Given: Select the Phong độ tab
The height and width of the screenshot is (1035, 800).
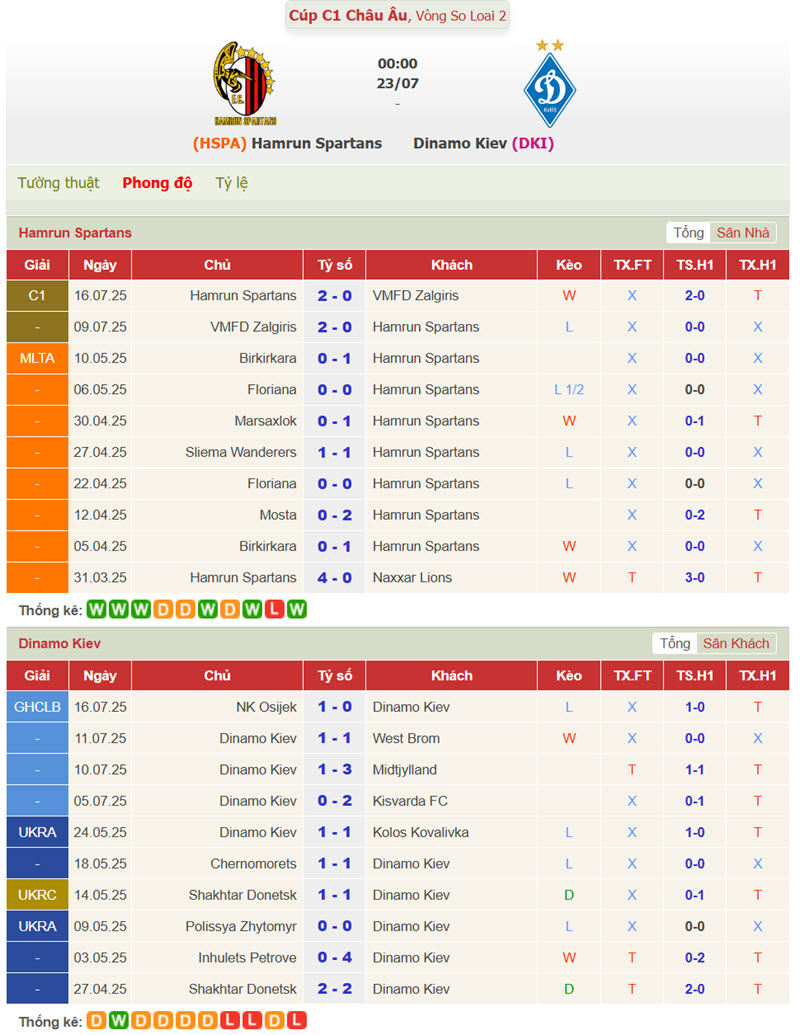Looking at the screenshot, I should [x=157, y=183].
